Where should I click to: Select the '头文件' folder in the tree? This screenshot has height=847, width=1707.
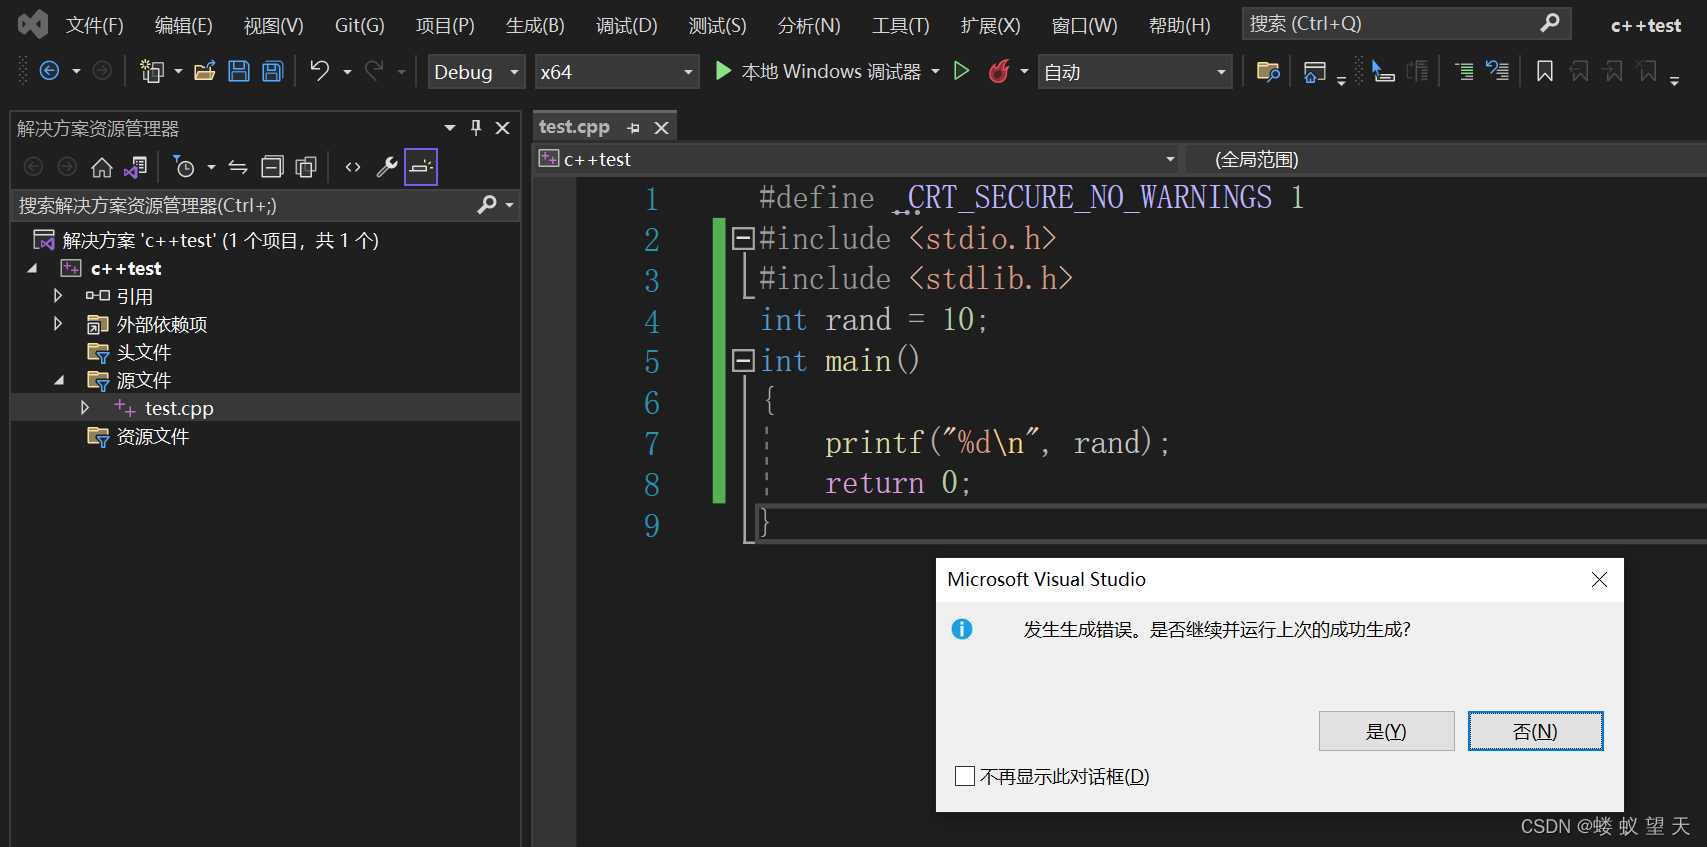tap(144, 352)
